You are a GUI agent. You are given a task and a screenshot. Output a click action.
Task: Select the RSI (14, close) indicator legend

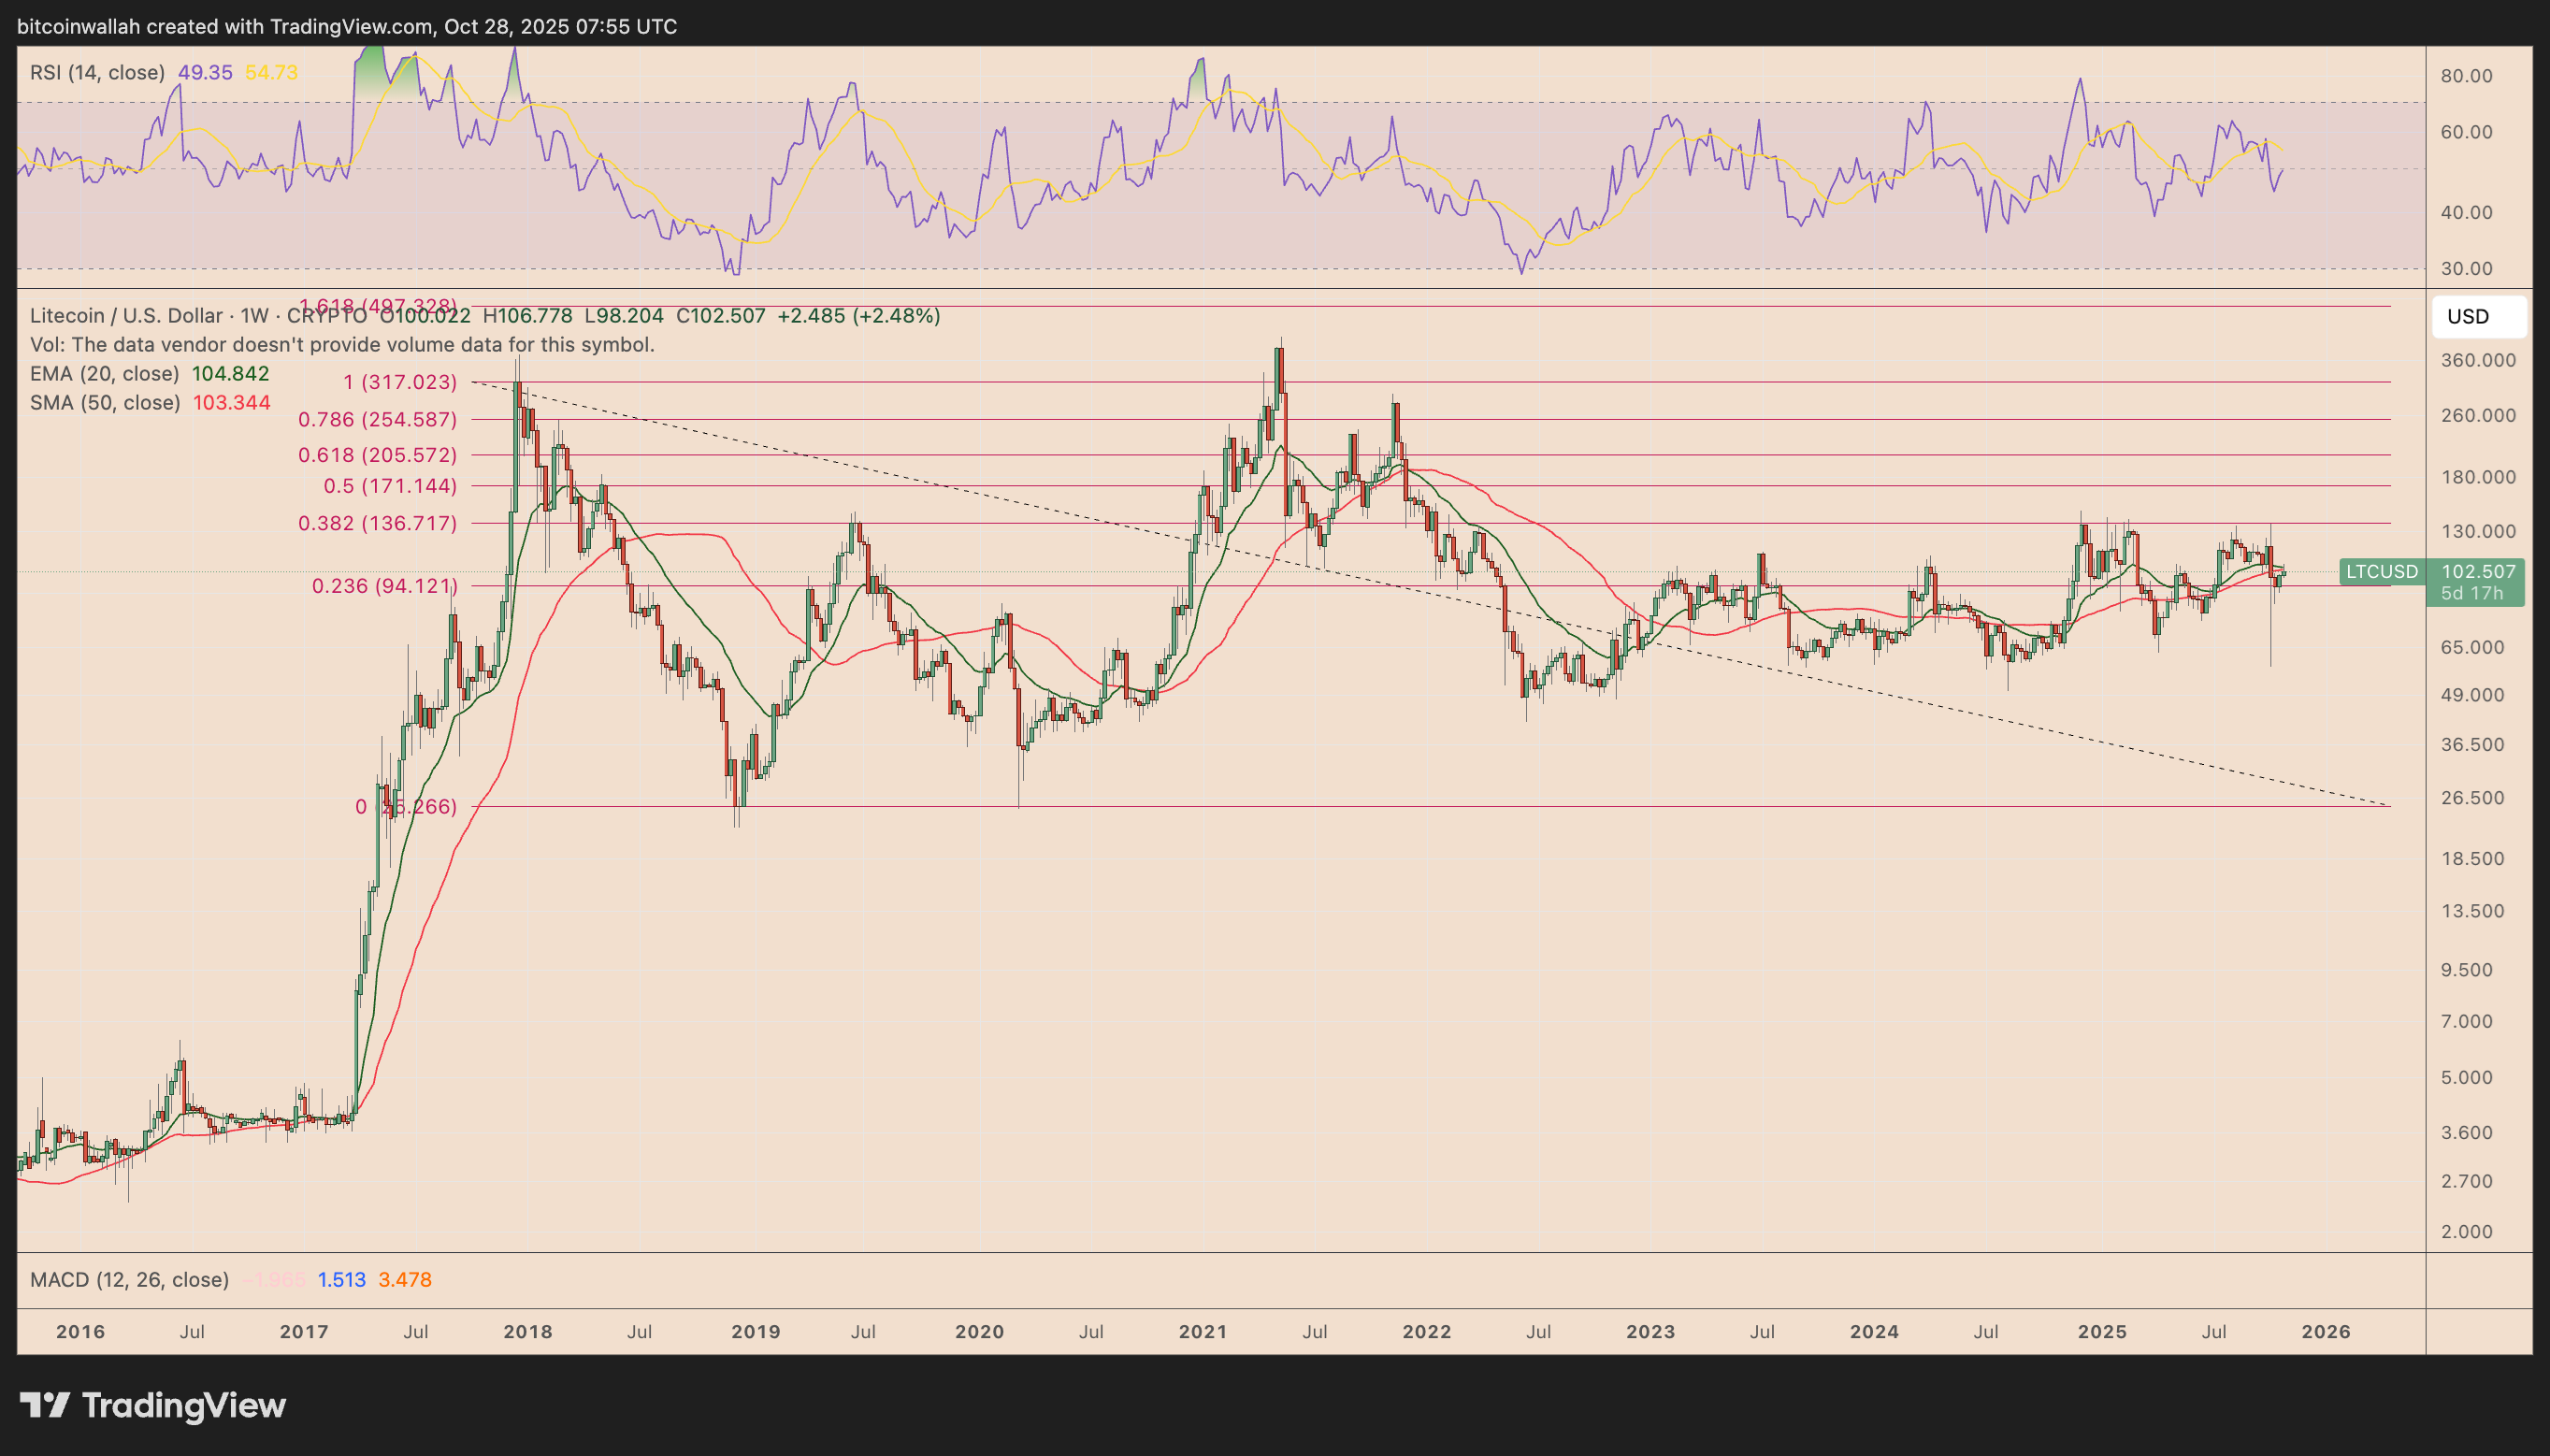point(97,72)
